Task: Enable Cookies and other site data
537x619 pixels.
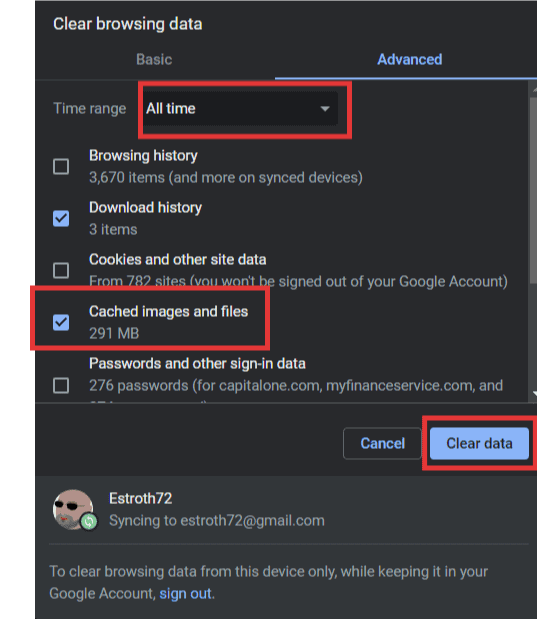Action: pos(61,270)
